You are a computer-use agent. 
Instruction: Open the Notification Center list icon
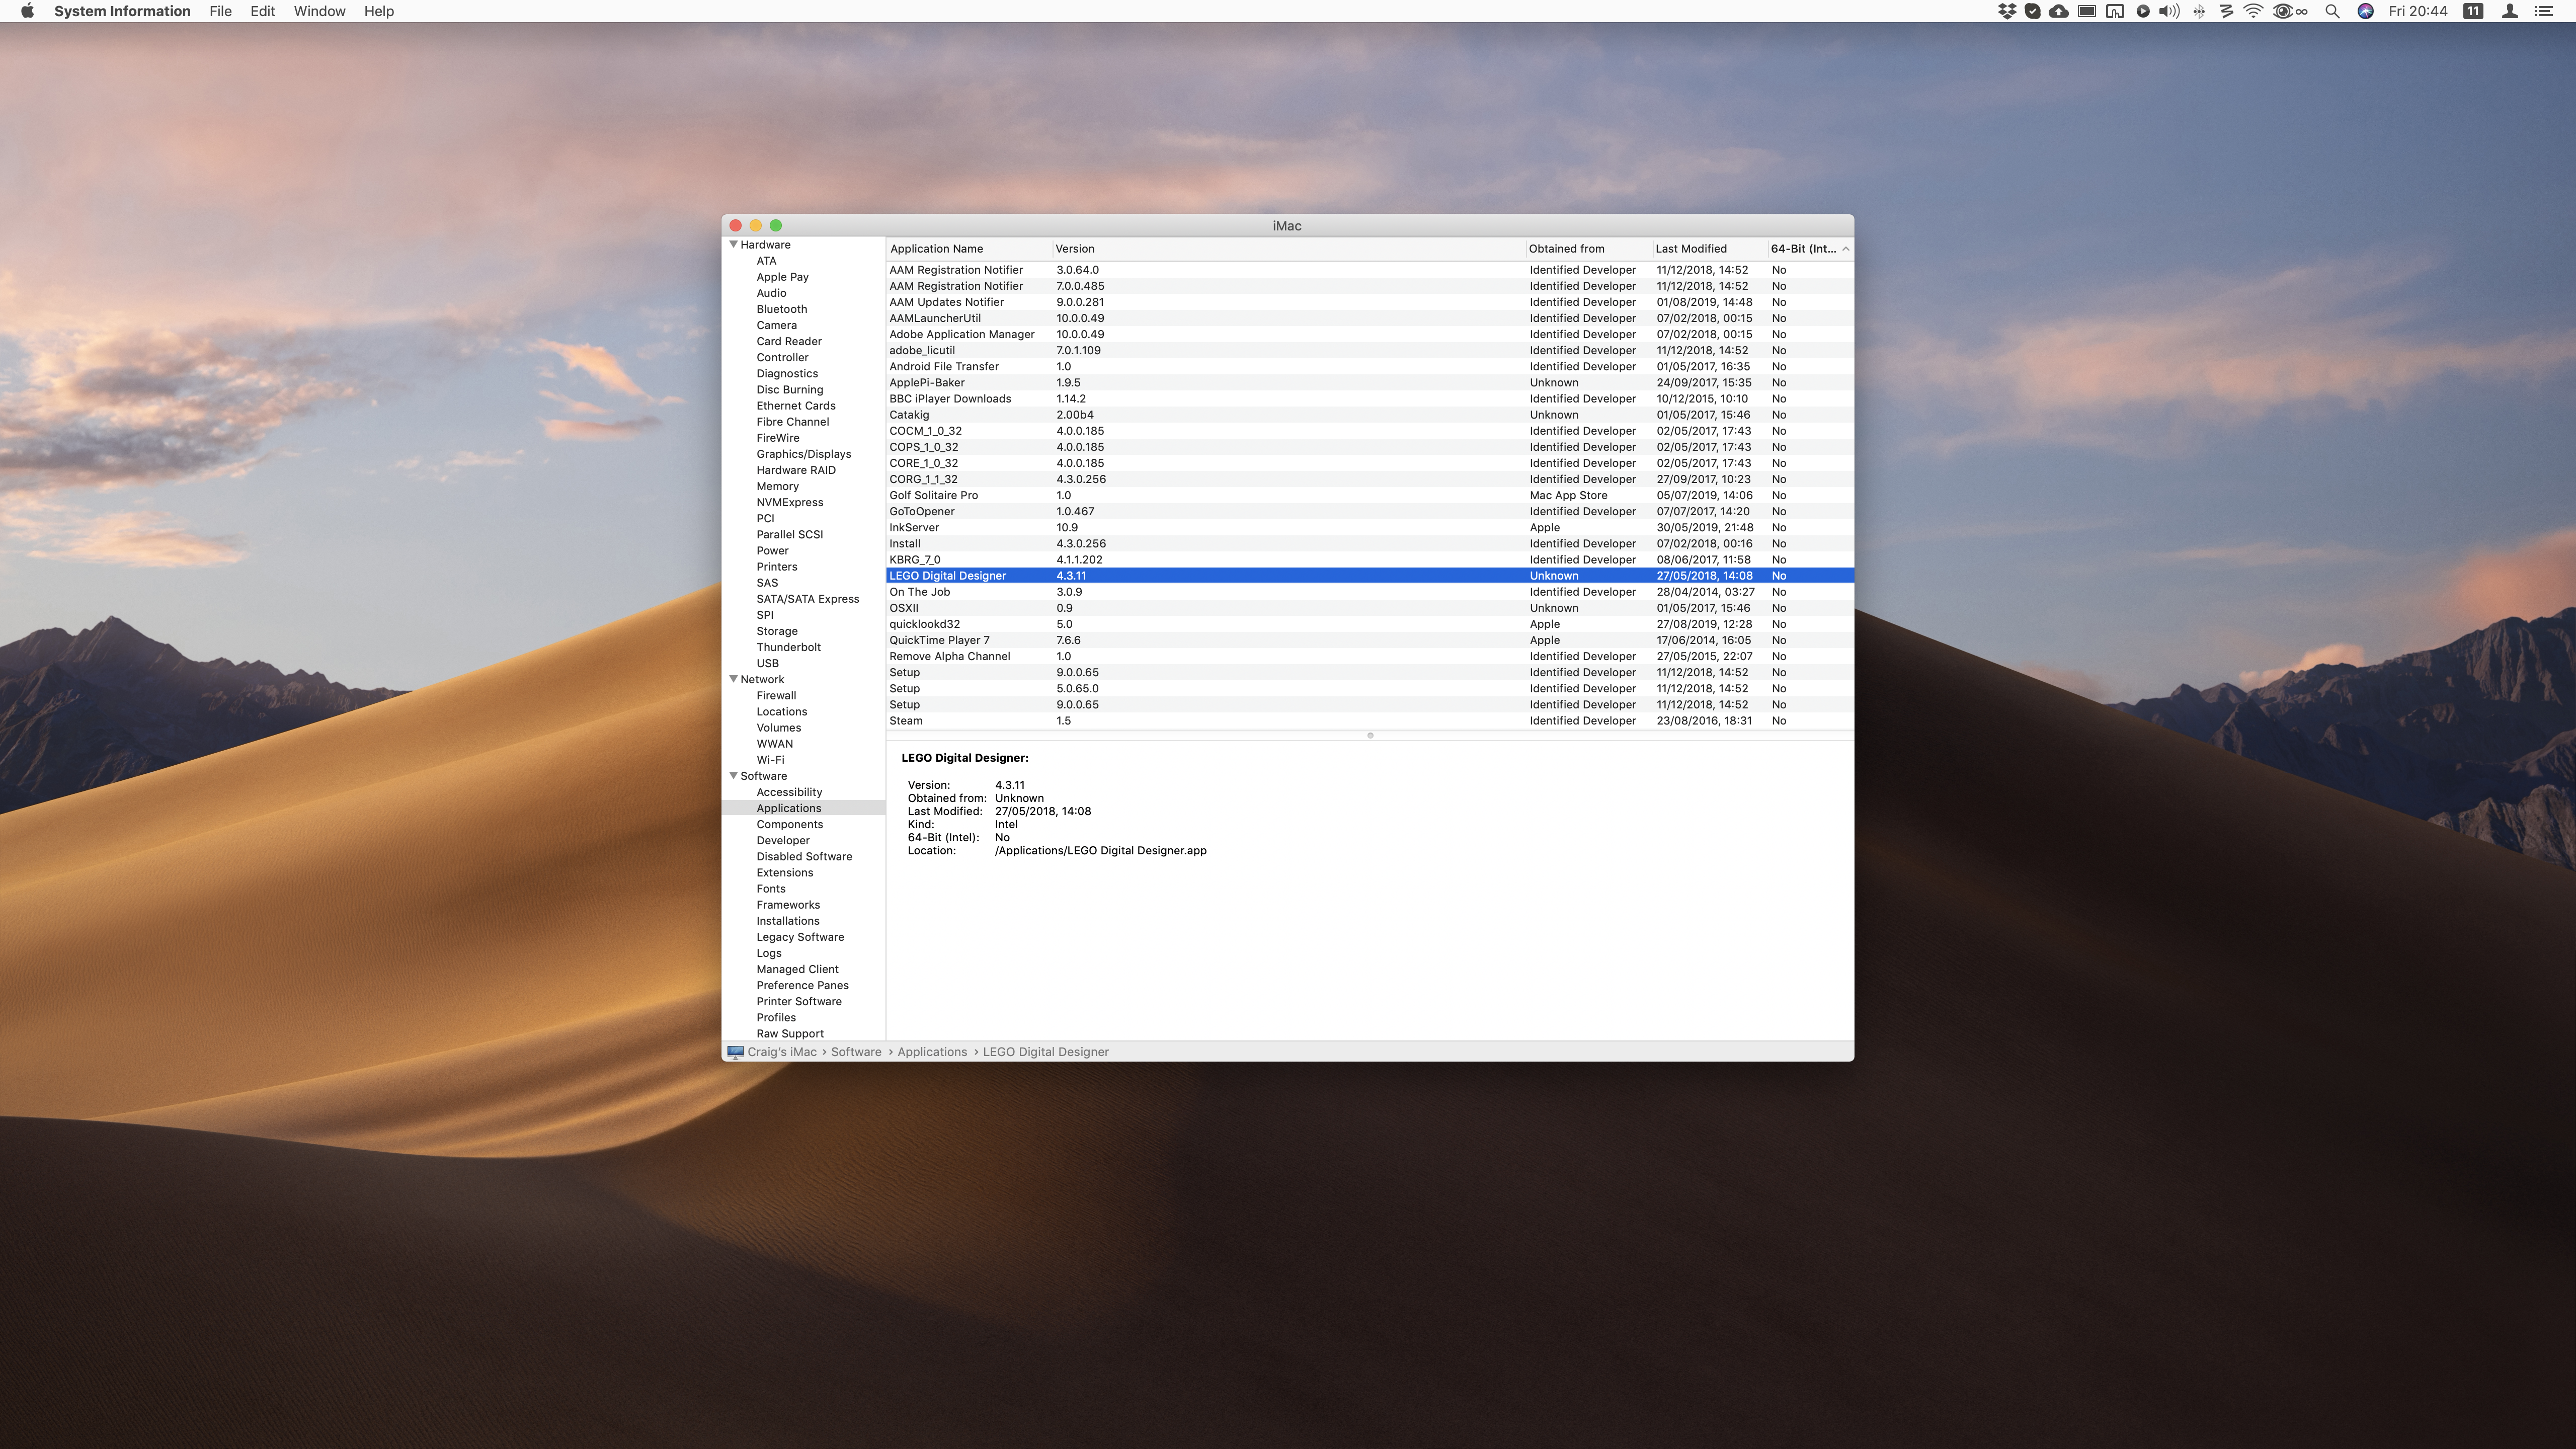(2543, 11)
